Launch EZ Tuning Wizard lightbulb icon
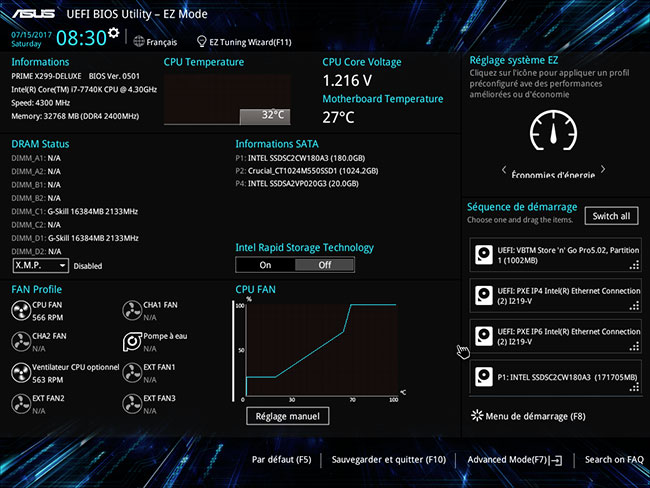Screen dimensions: 650x488 click(201, 42)
